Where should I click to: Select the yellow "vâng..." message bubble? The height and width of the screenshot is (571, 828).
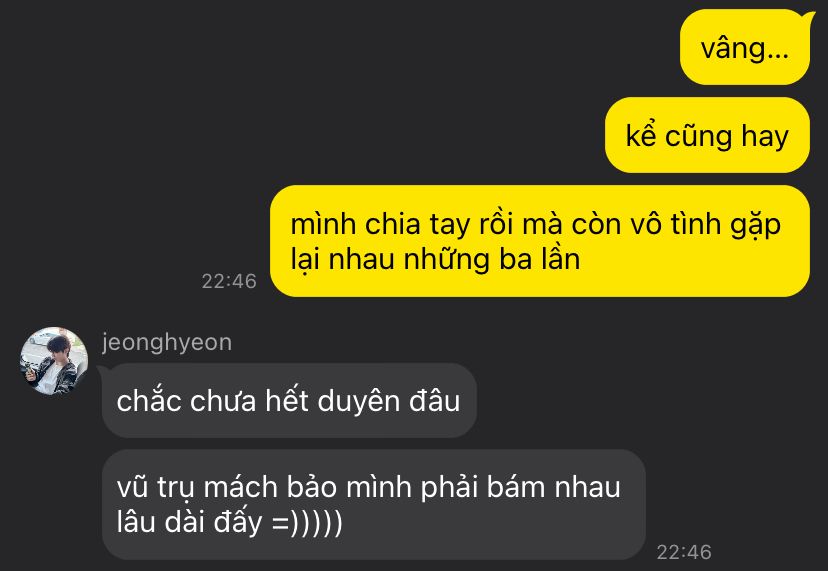745,48
